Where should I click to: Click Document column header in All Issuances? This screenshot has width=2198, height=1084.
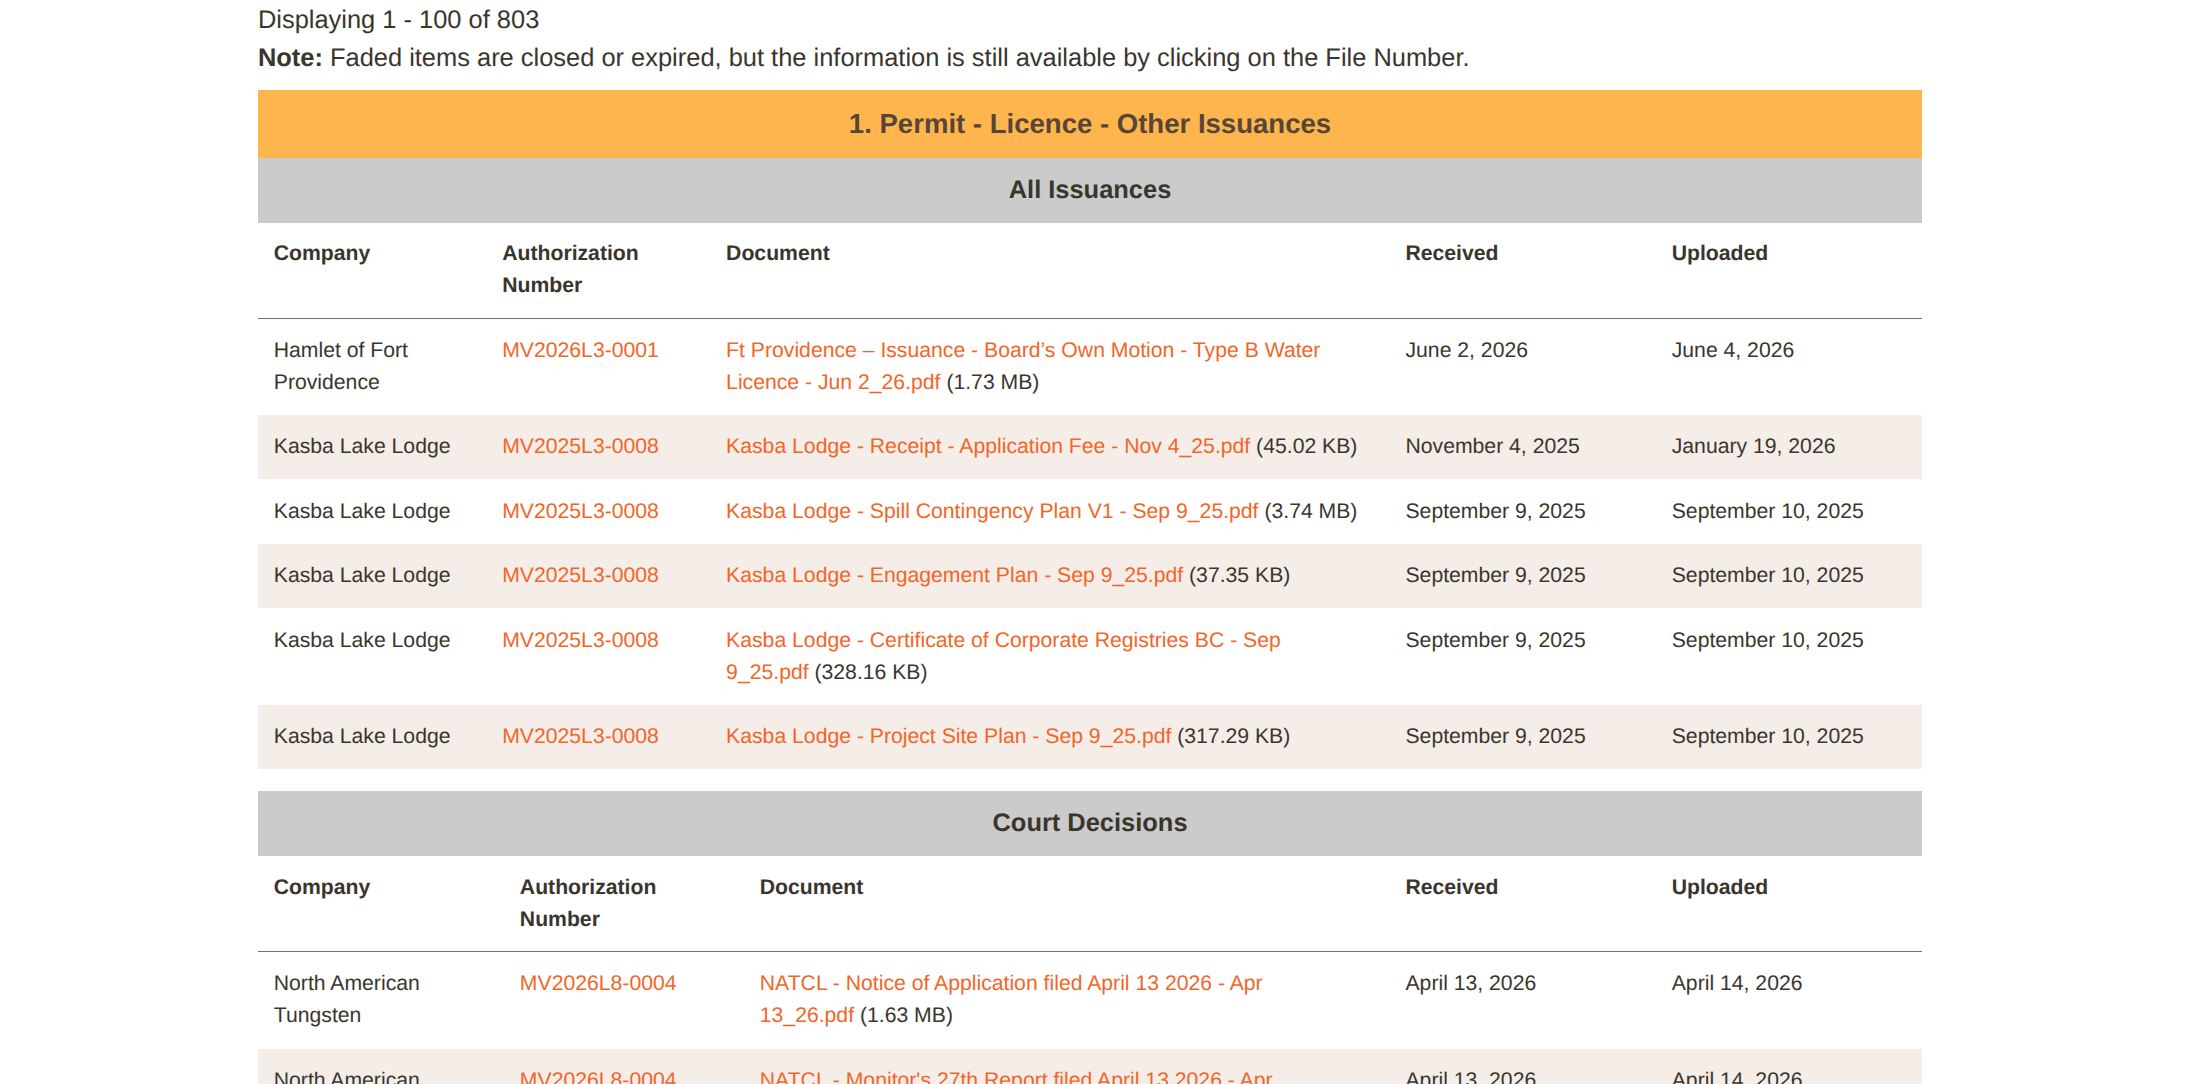click(778, 253)
